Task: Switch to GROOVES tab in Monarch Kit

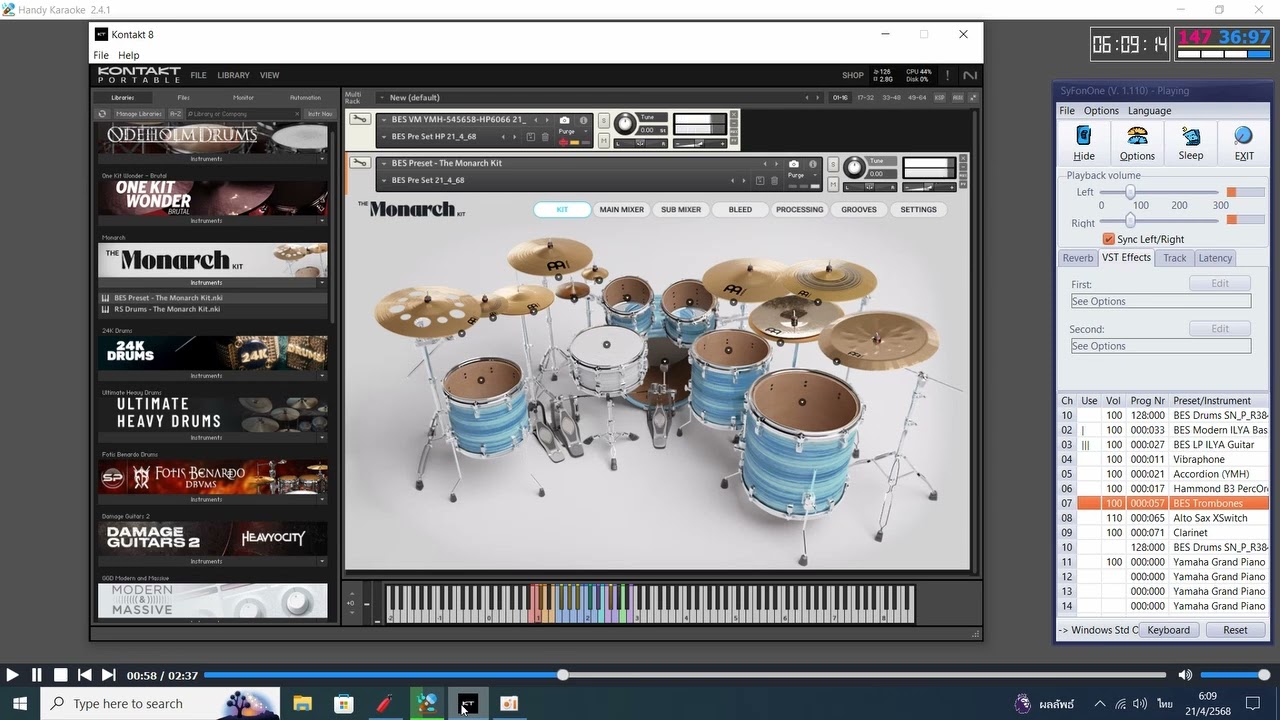Action: [x=858, y=210]
